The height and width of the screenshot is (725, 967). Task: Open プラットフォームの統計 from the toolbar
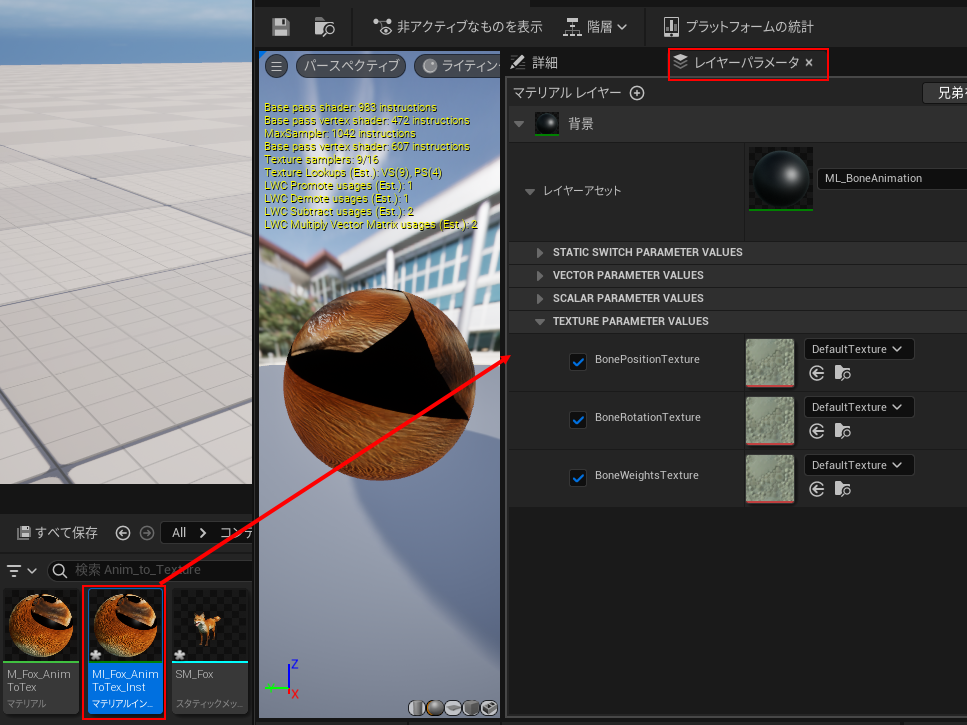(738, 27)
